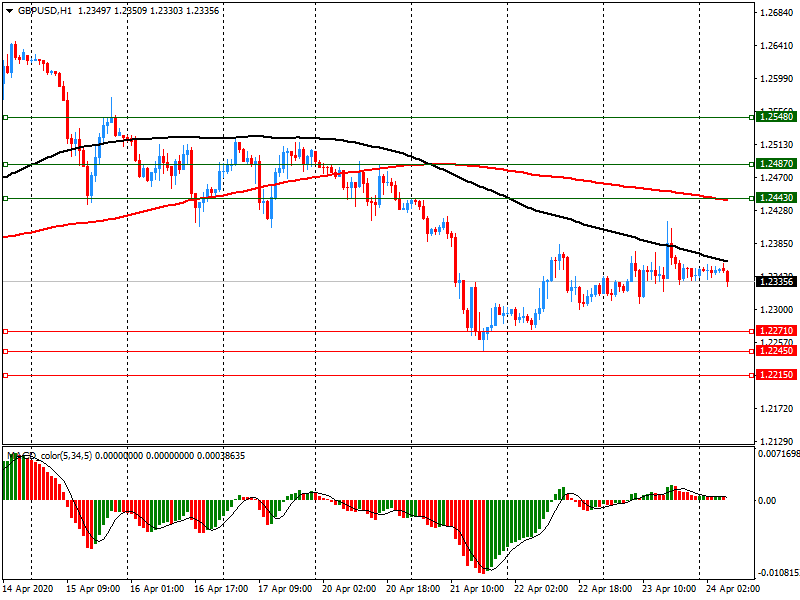Click the 21 Apr 10:00 time label
The width and height of the screenshot is (800, 600).
coord(478,589)
